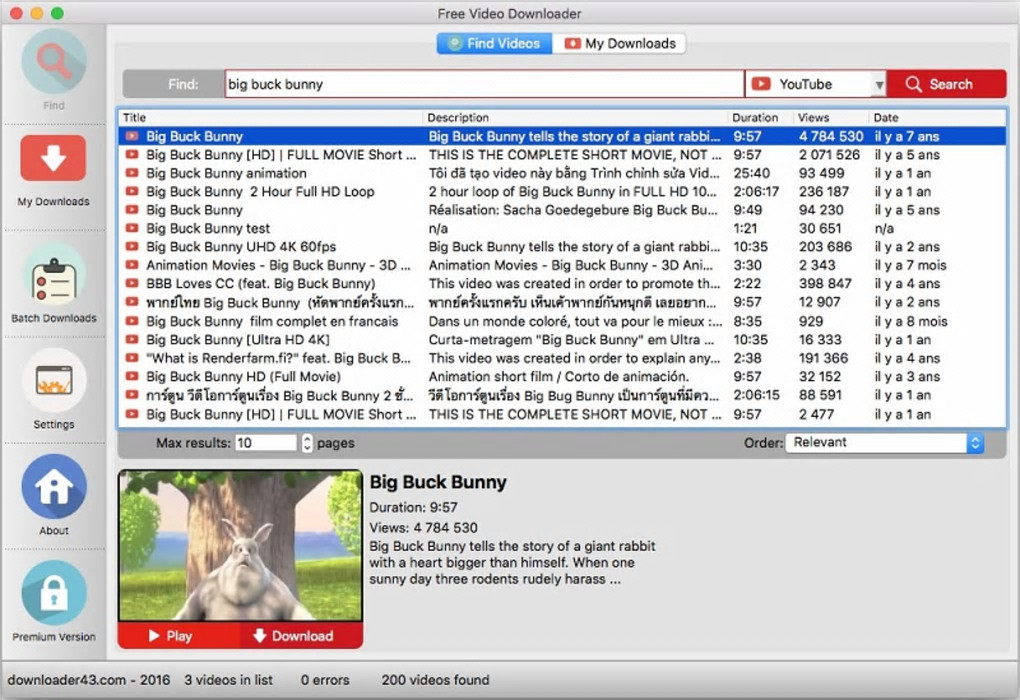Select 'BBB Loves CC (feat. Big Buck Bunny)' title

tap(260, 284)
